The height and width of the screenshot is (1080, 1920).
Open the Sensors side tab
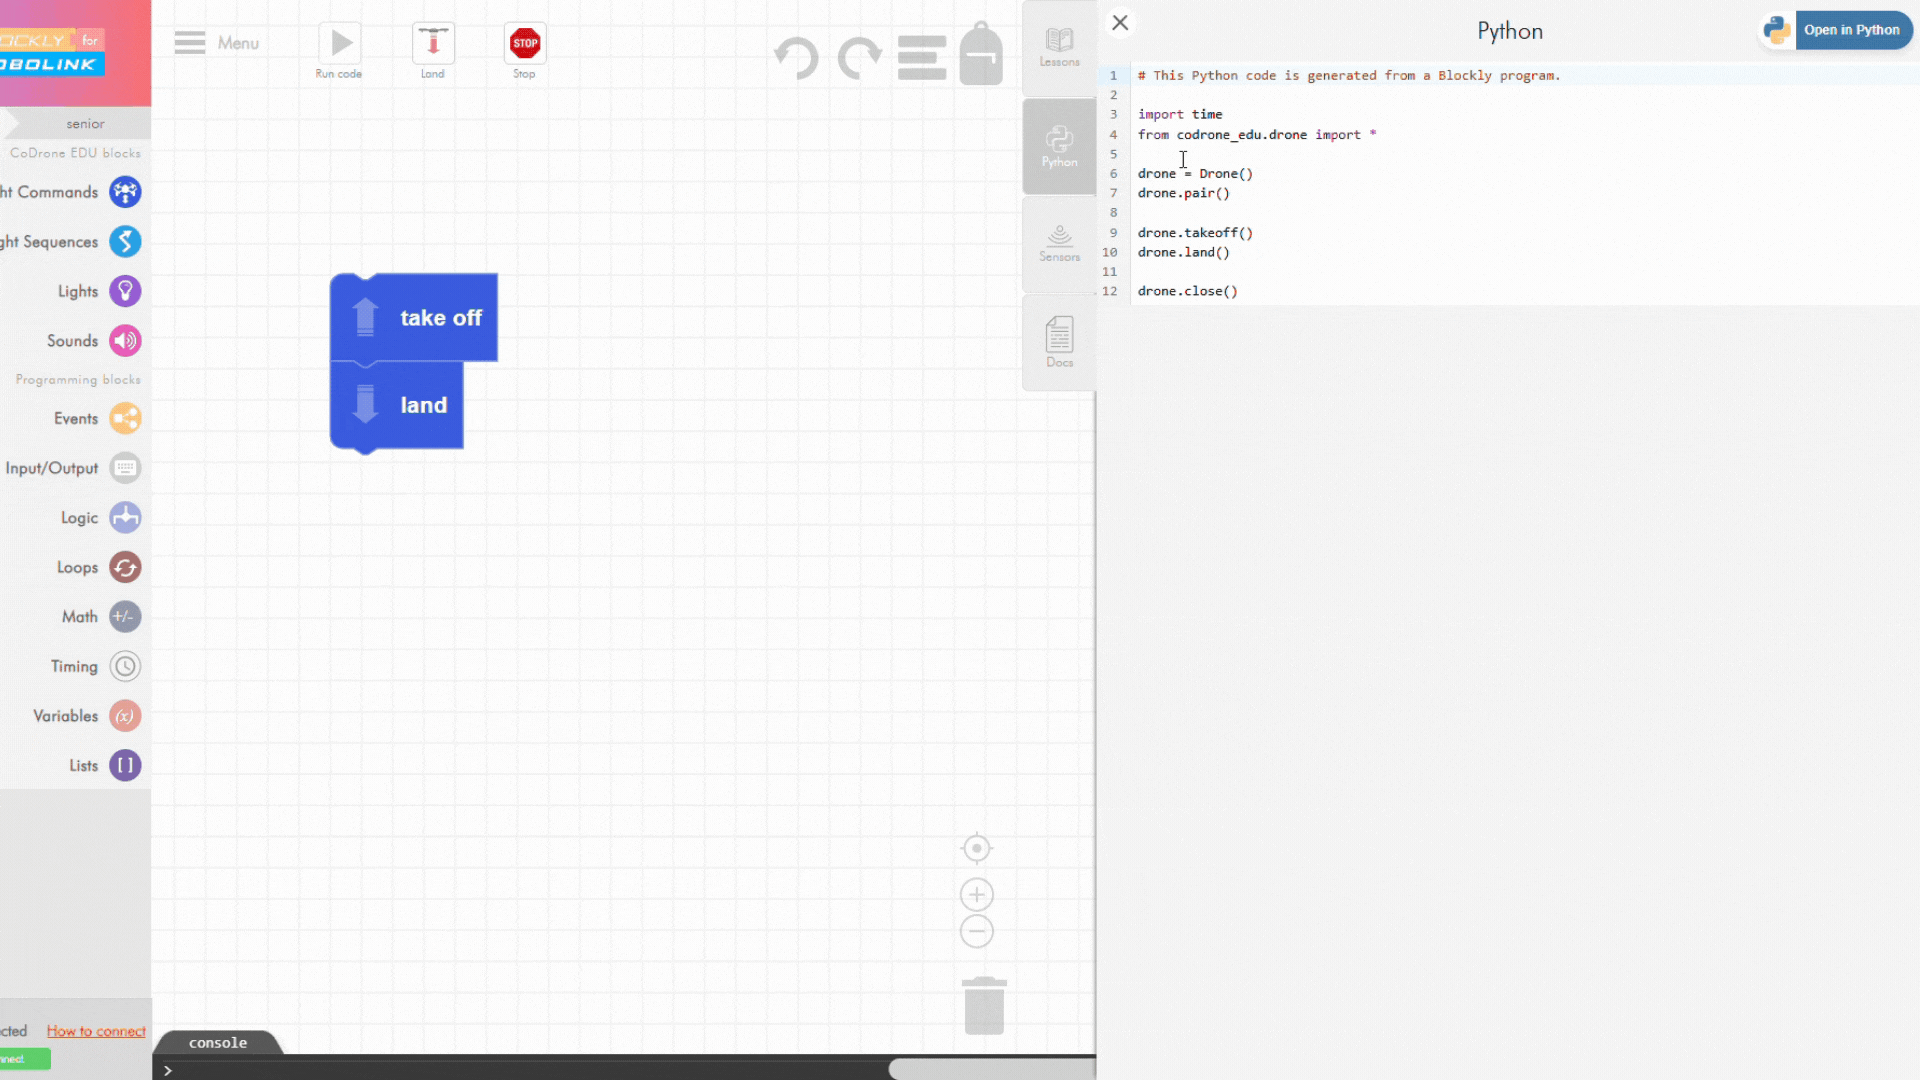1059,243
